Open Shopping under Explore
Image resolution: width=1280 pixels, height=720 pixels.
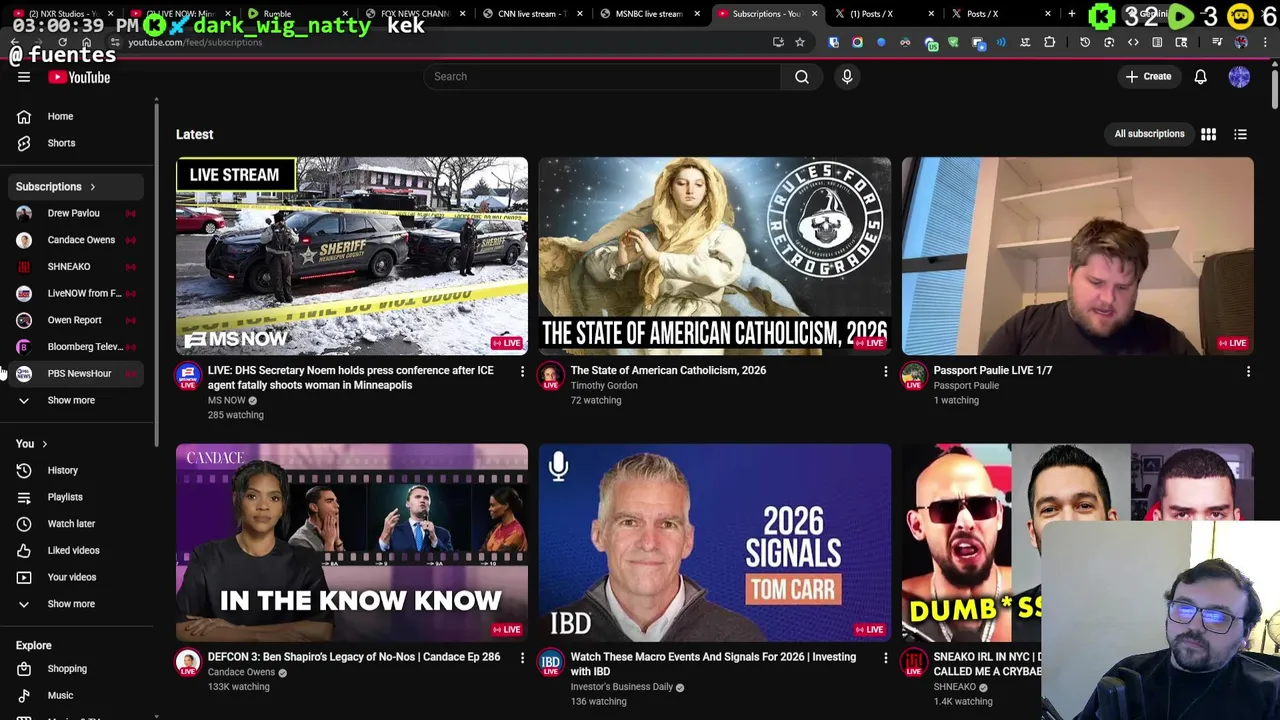click(x=78, y=668)
